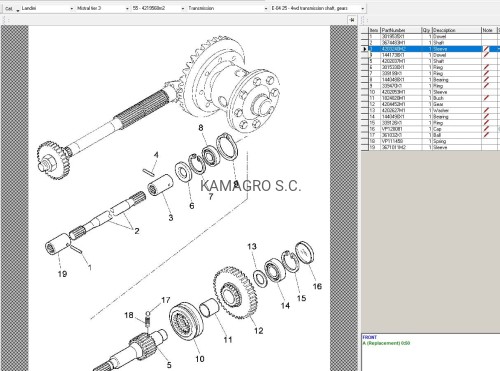Click the FRONT note text
Screen dimensions: 500x371
(370, 337)
